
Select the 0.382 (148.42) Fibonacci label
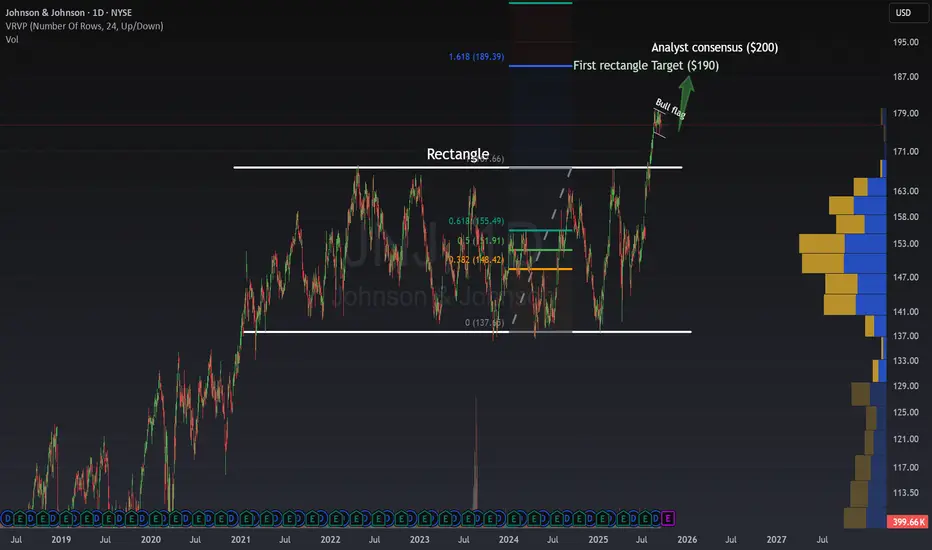pos(476,260)
